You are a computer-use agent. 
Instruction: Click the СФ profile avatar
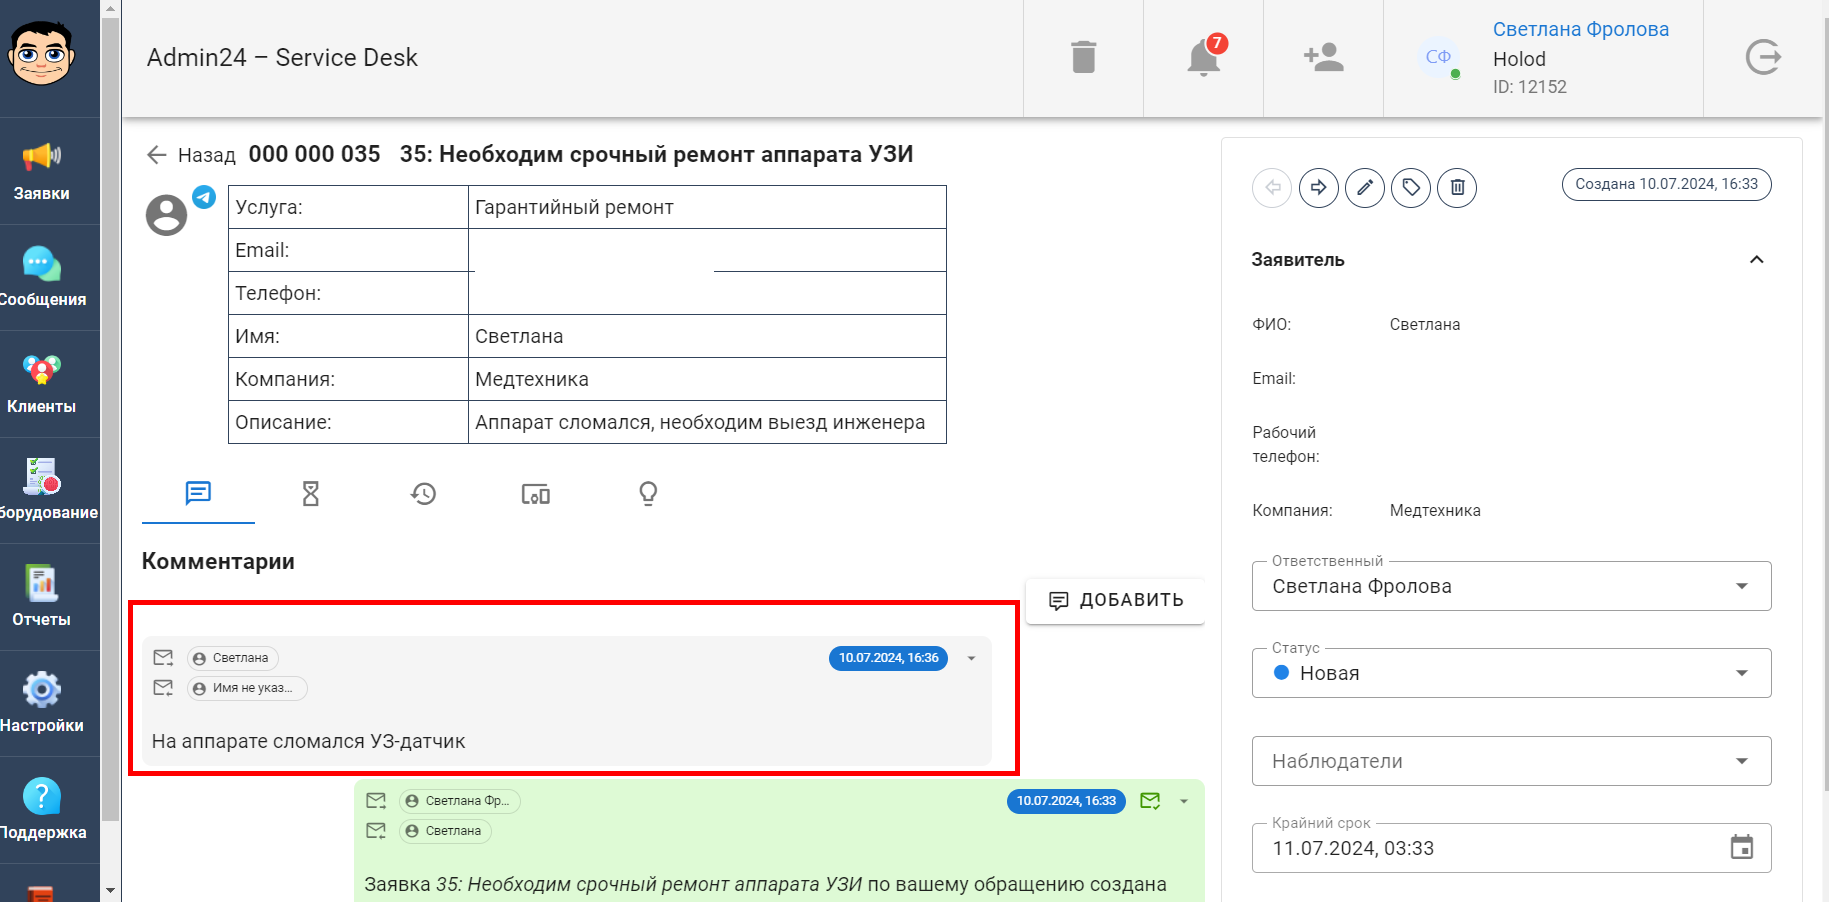[1438, 57]
